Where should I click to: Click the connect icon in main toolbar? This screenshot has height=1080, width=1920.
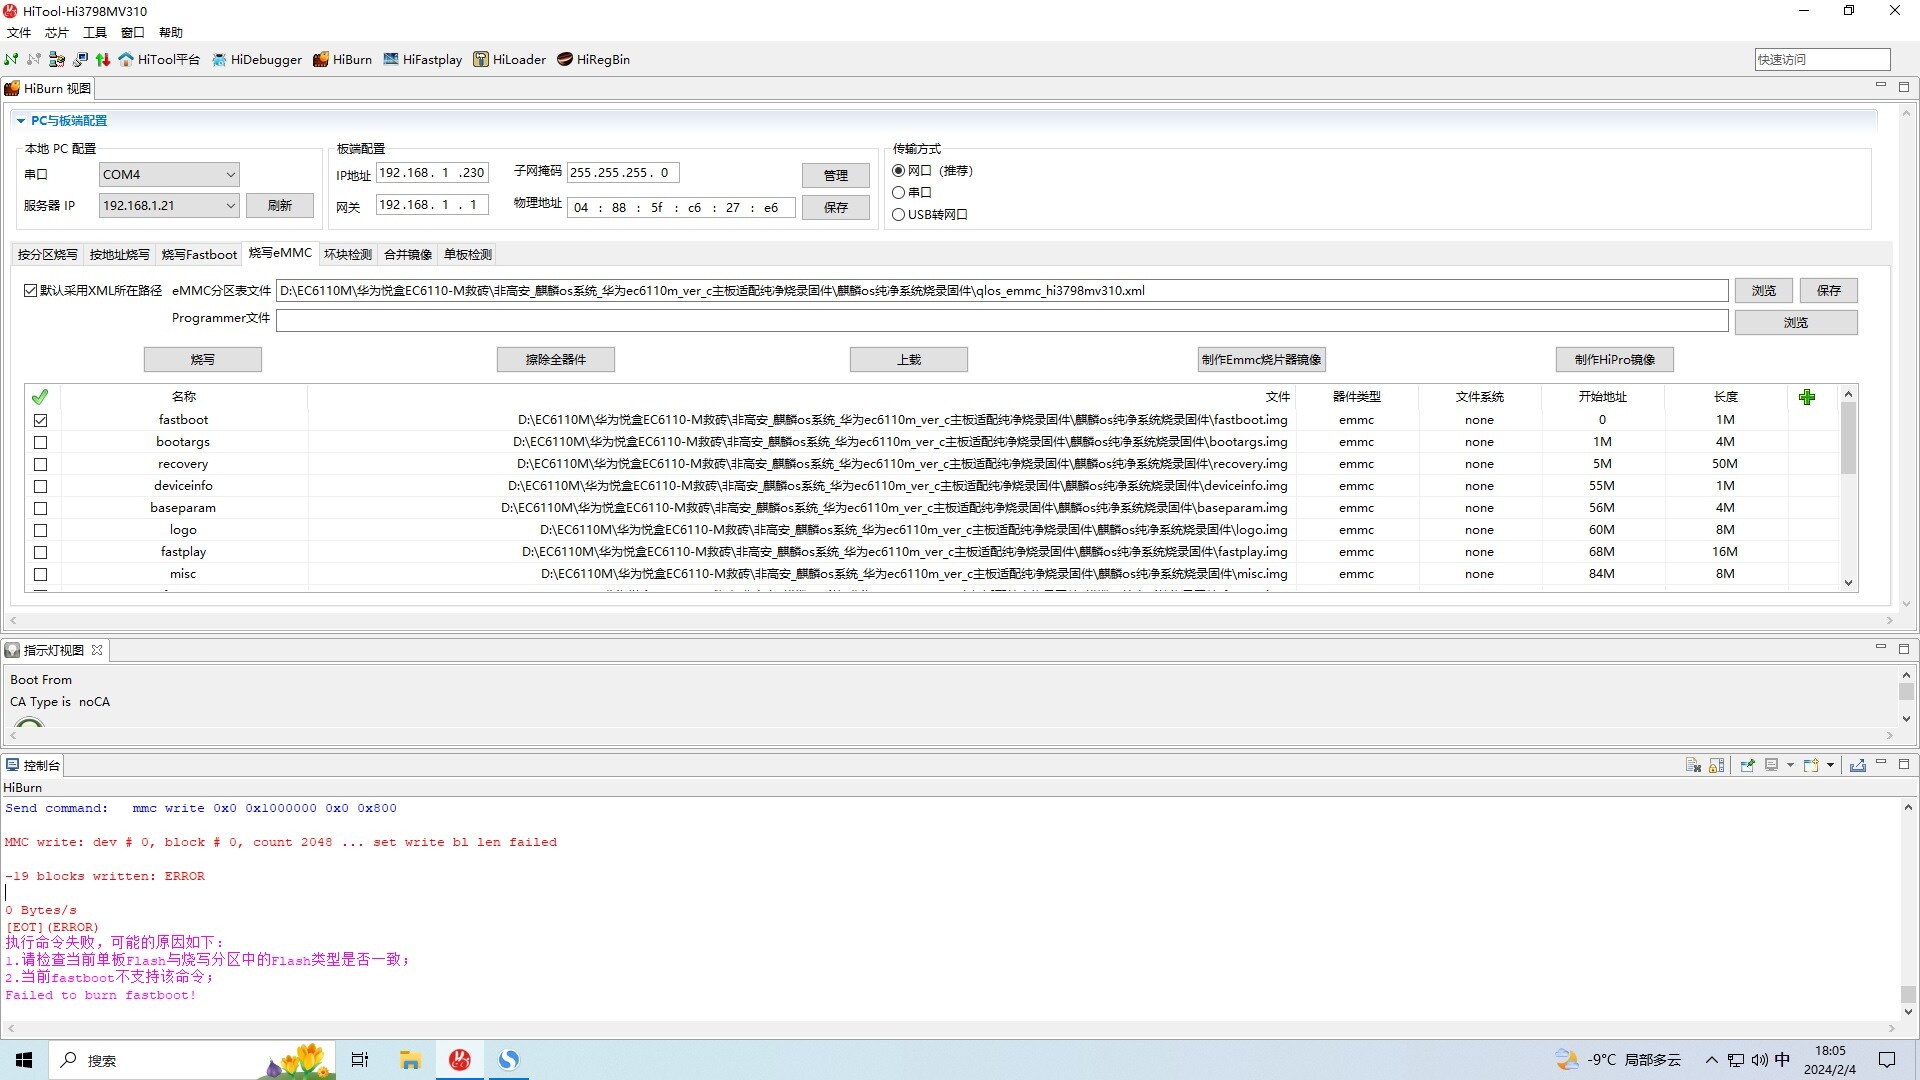tap(11, 59)
